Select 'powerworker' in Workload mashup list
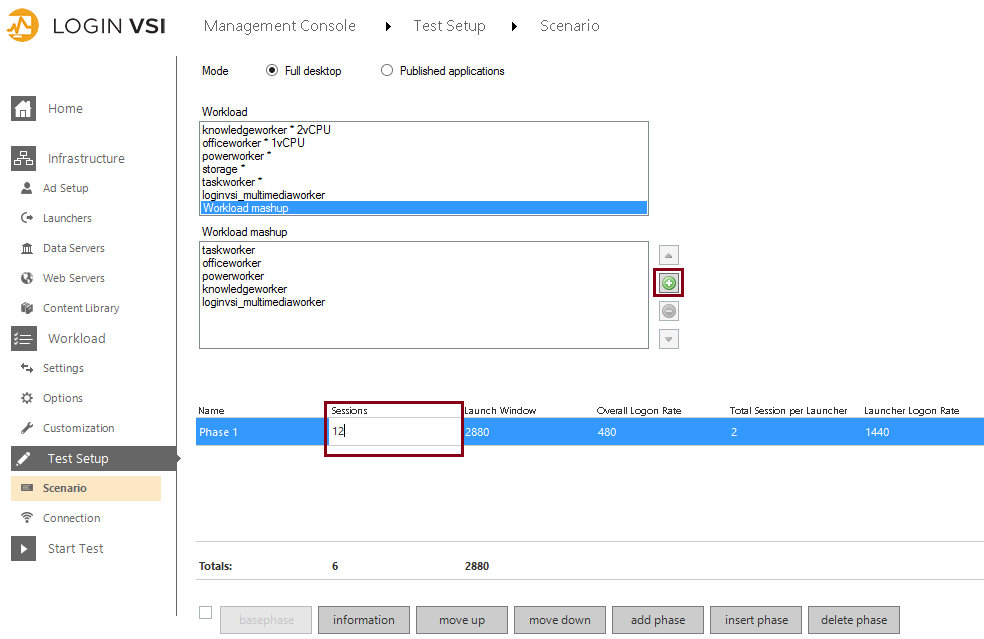This screenshot has width=984, height=639. 424,276
